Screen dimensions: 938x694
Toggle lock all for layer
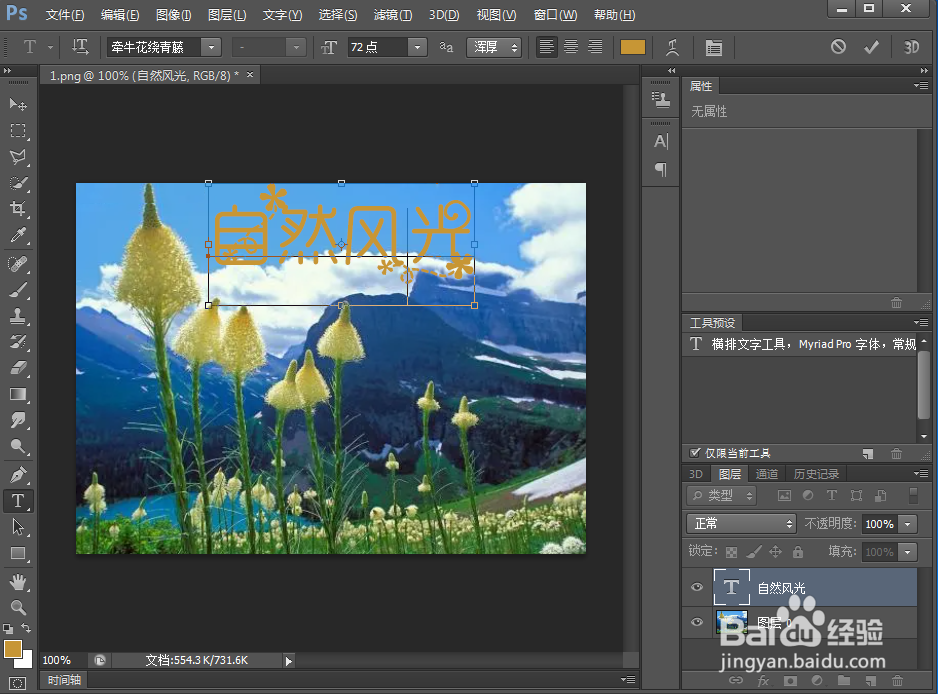pos(798,552)
